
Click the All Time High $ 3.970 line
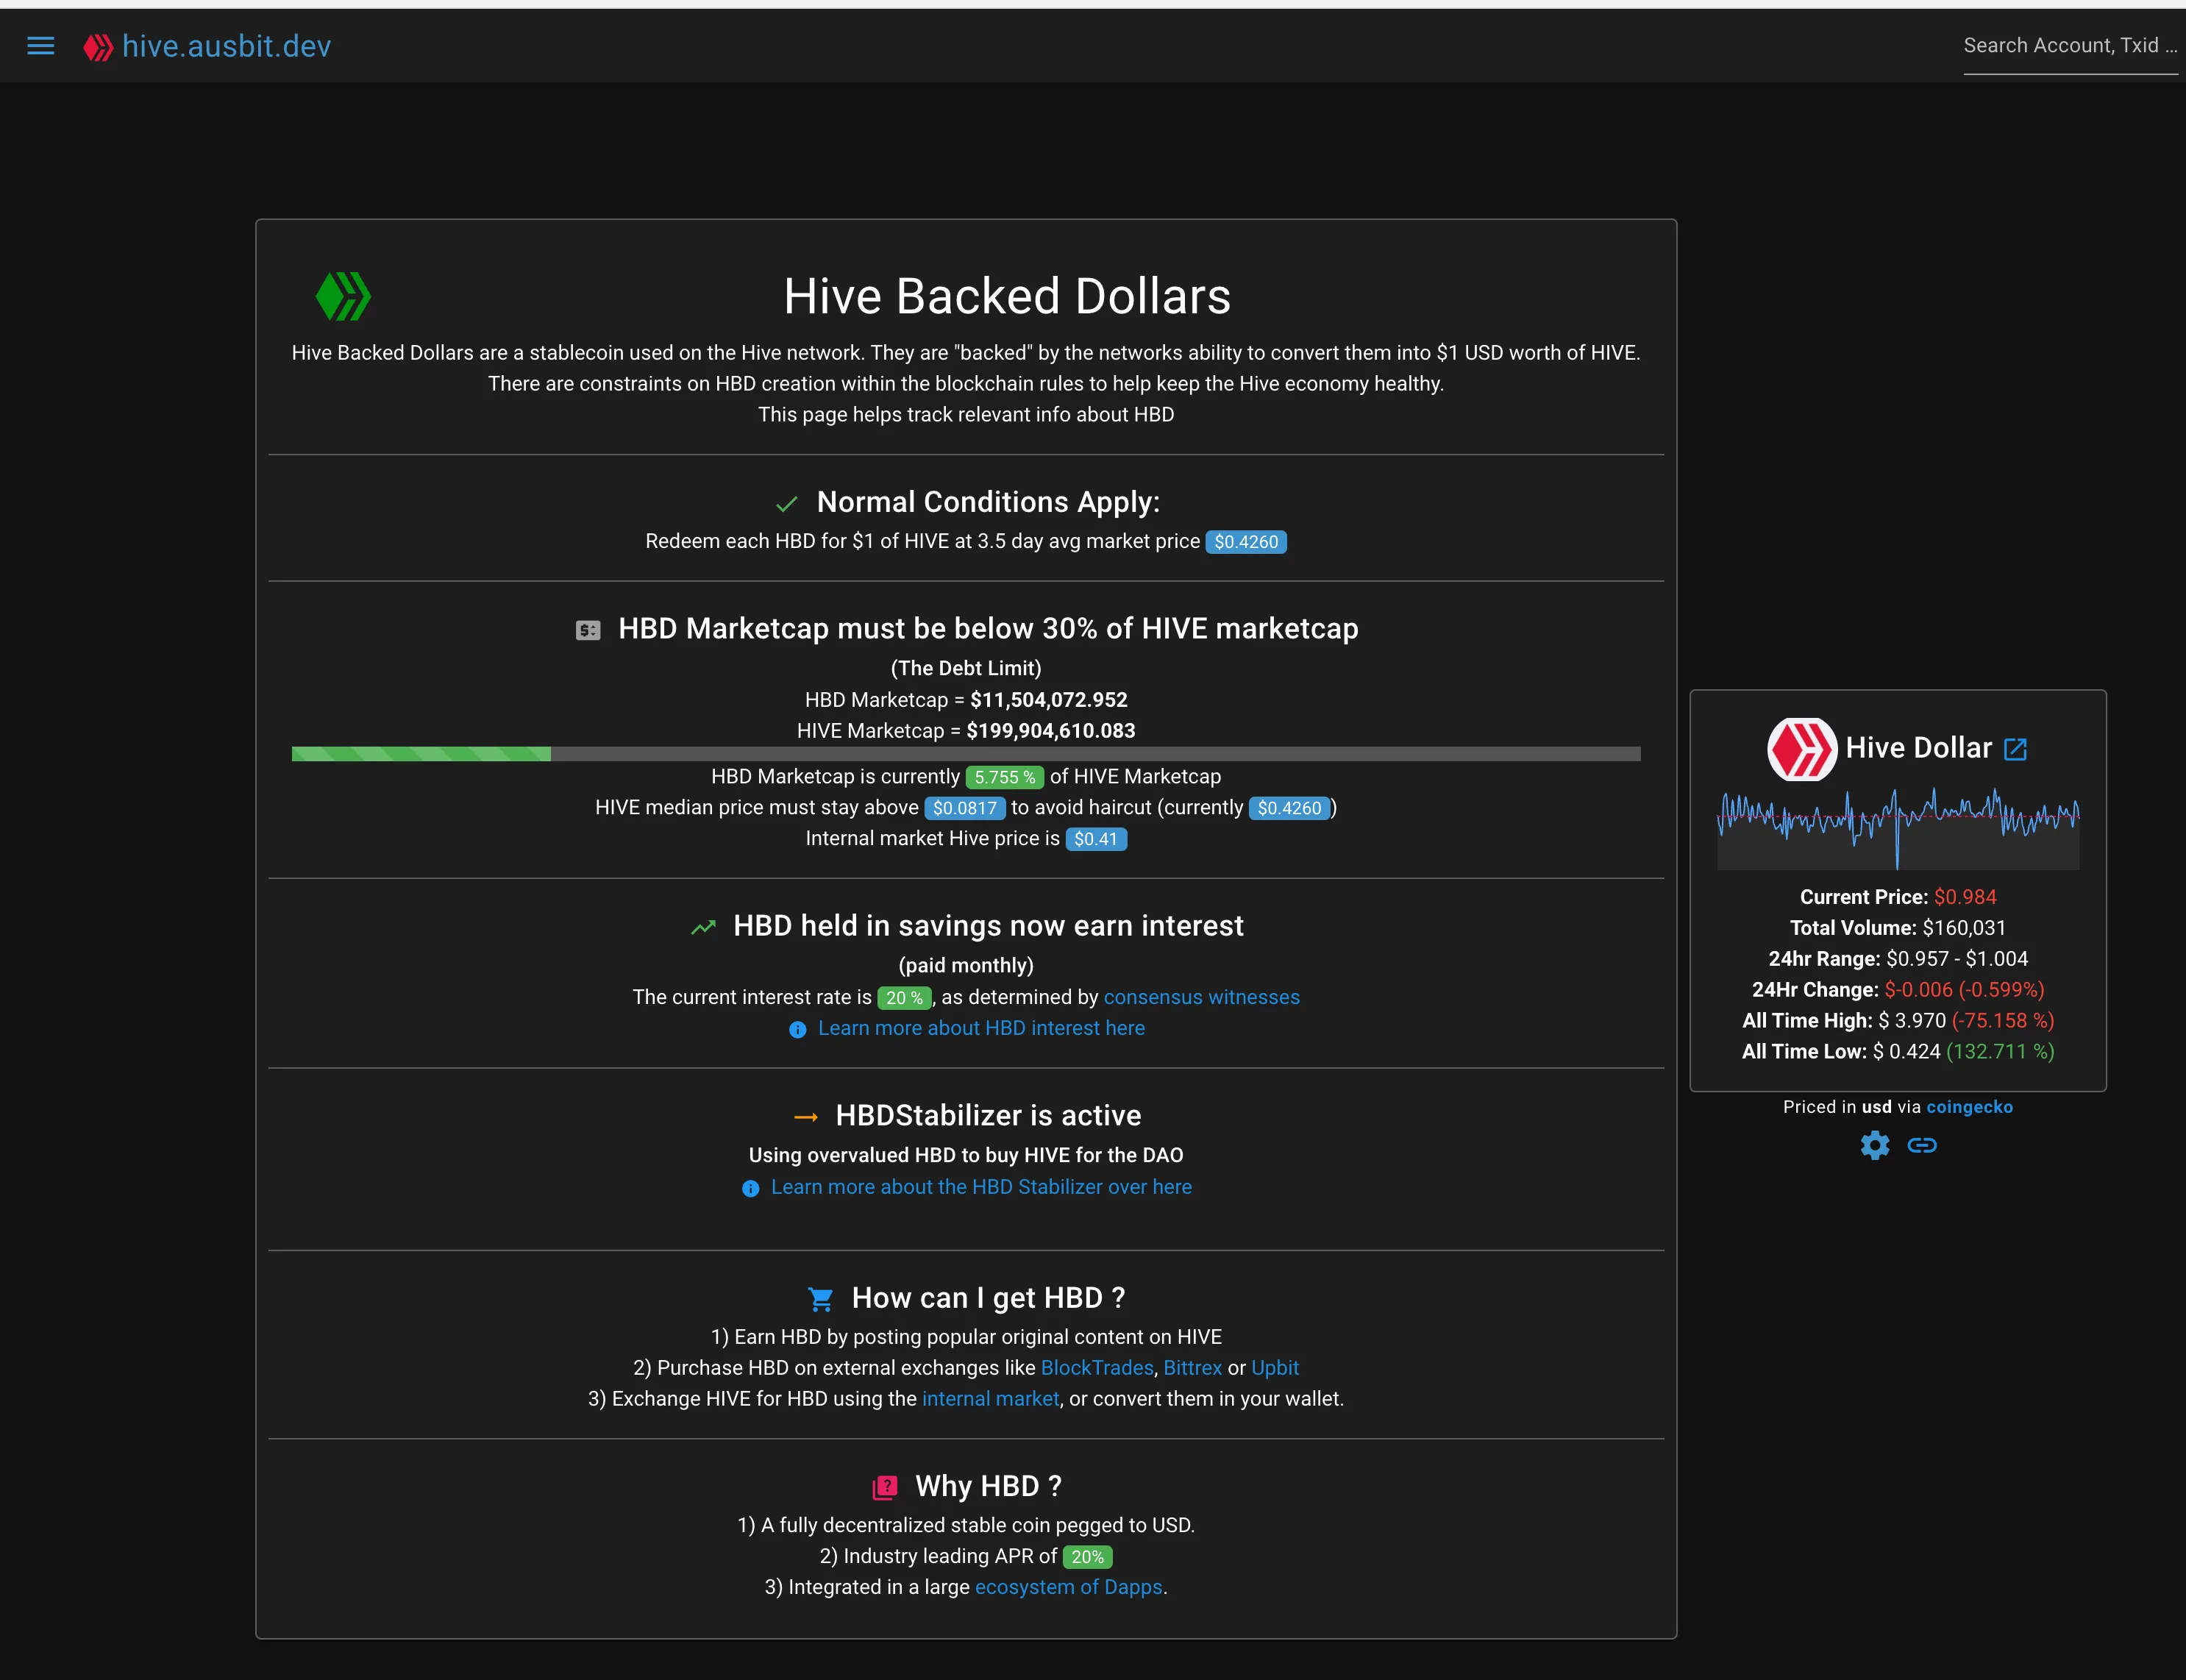pos(1898,1021)
